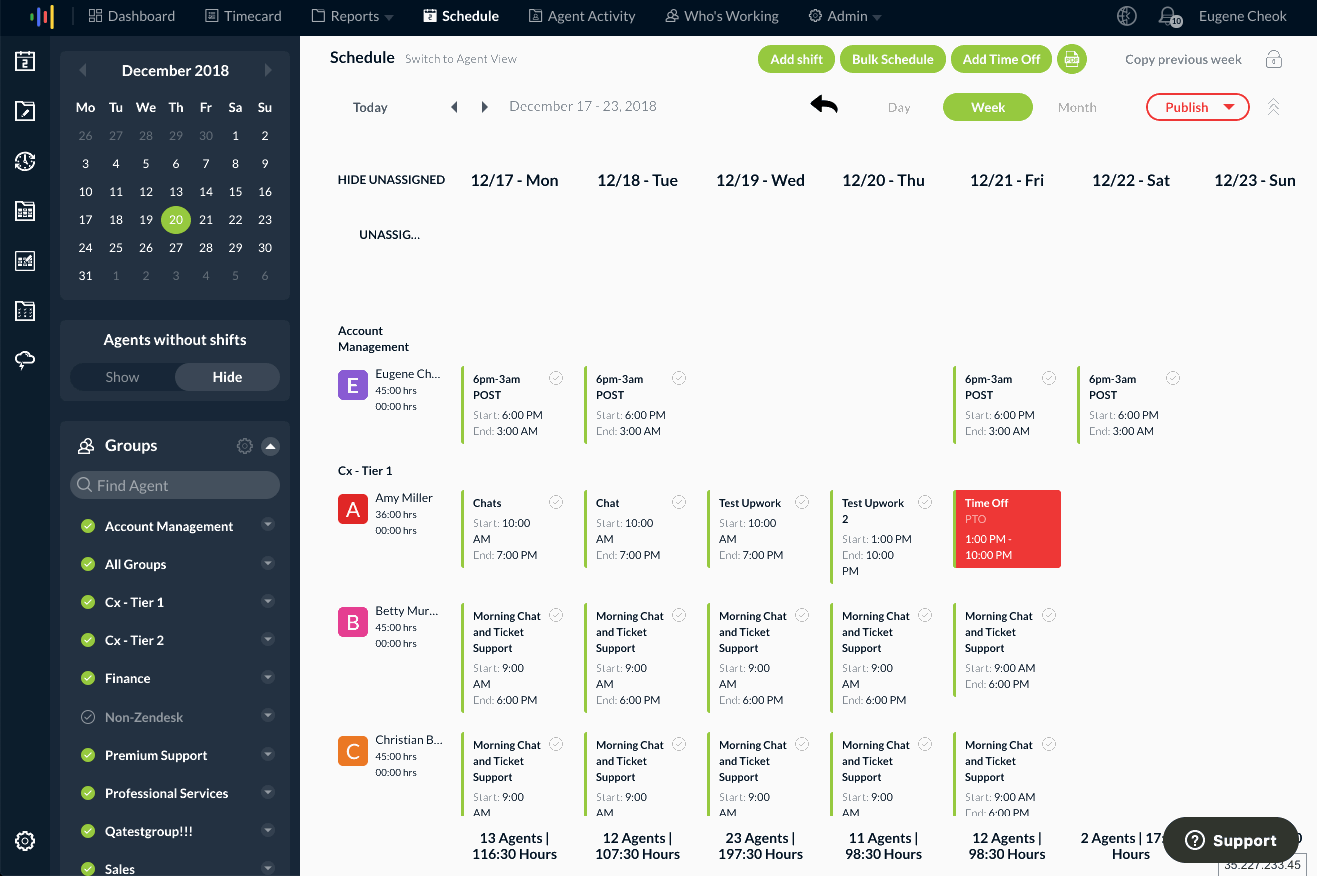Click the Add Time Off button
This screenshot has width=1317, height=876.
tap(1001, 59)
